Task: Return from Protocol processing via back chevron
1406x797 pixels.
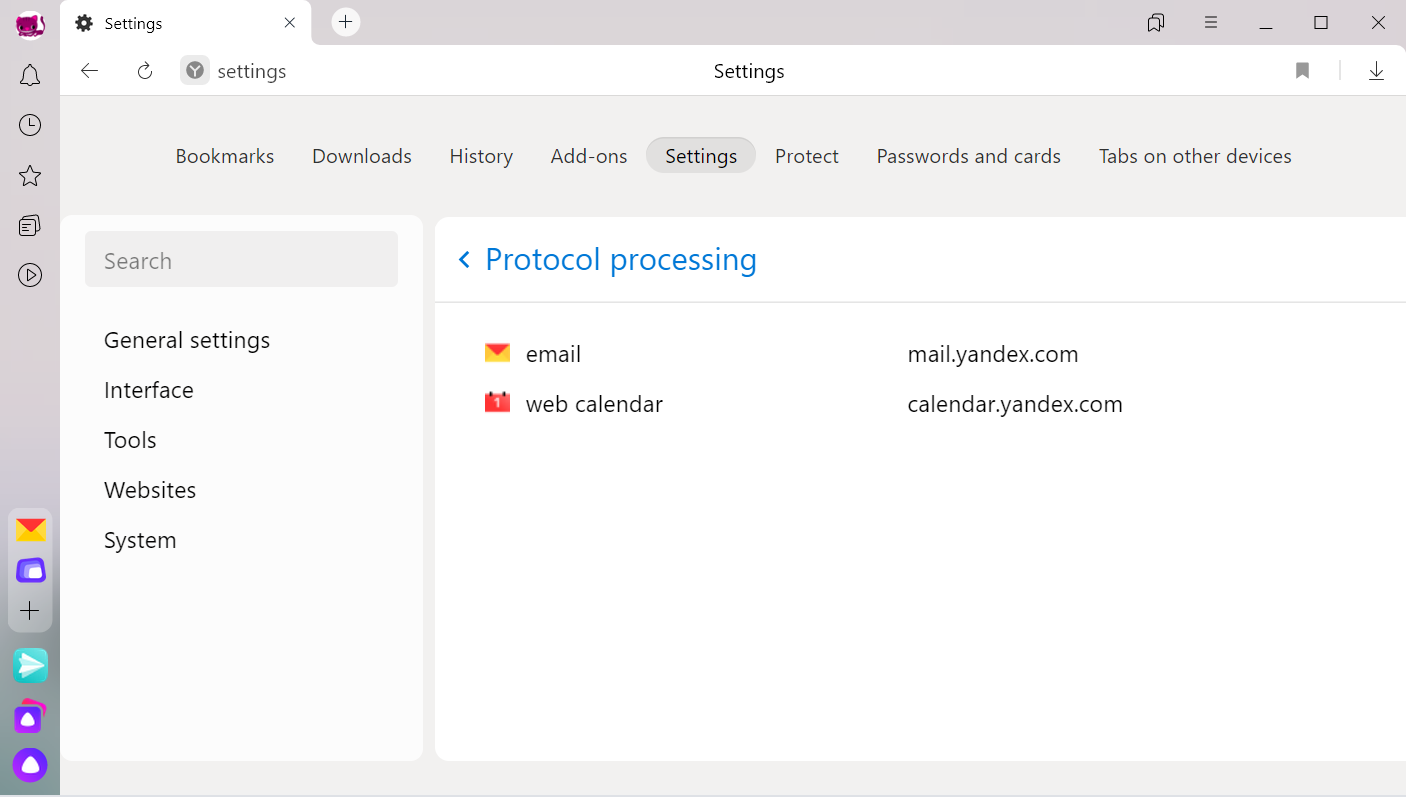Action: click(464, 260)
